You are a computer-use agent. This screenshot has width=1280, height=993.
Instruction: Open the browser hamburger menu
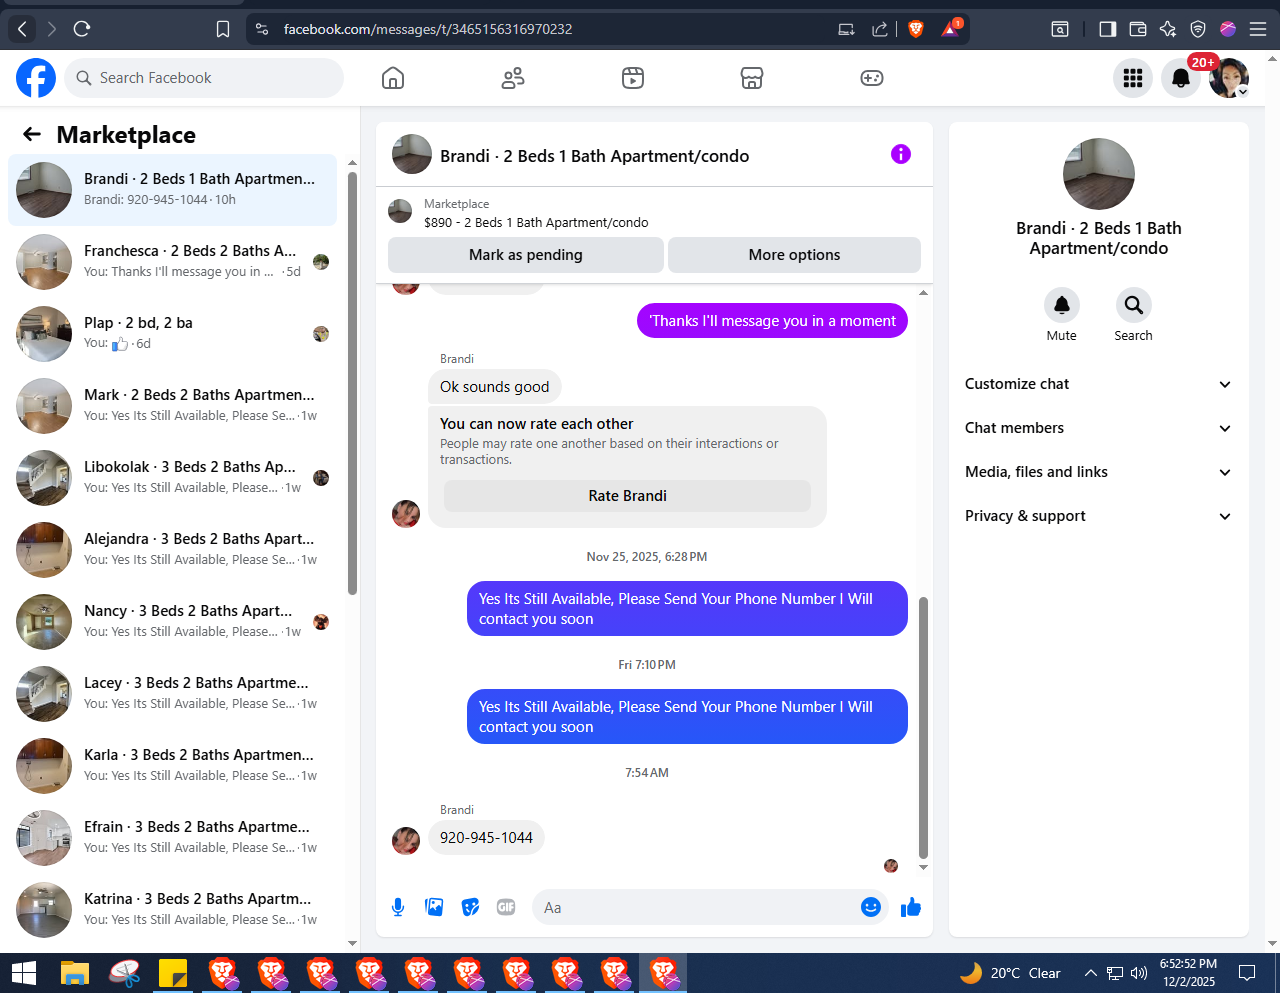point(1259,29)
